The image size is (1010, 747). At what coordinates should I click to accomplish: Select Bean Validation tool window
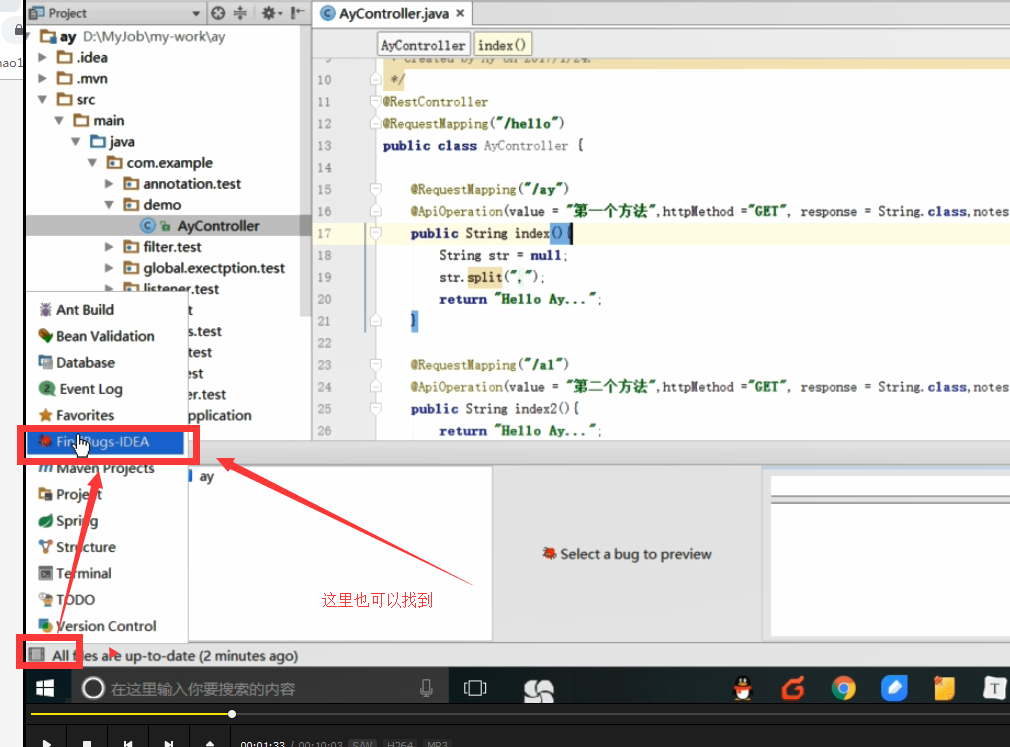click(106, 336)
